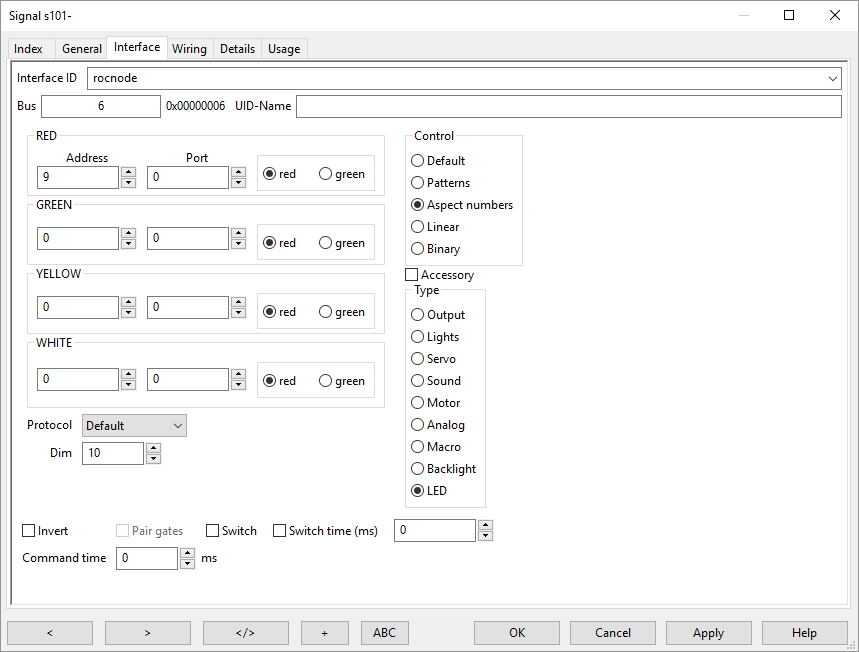Switch to the Wiring tab
Screen dimensions: 859x652
(x=189, y=49)
